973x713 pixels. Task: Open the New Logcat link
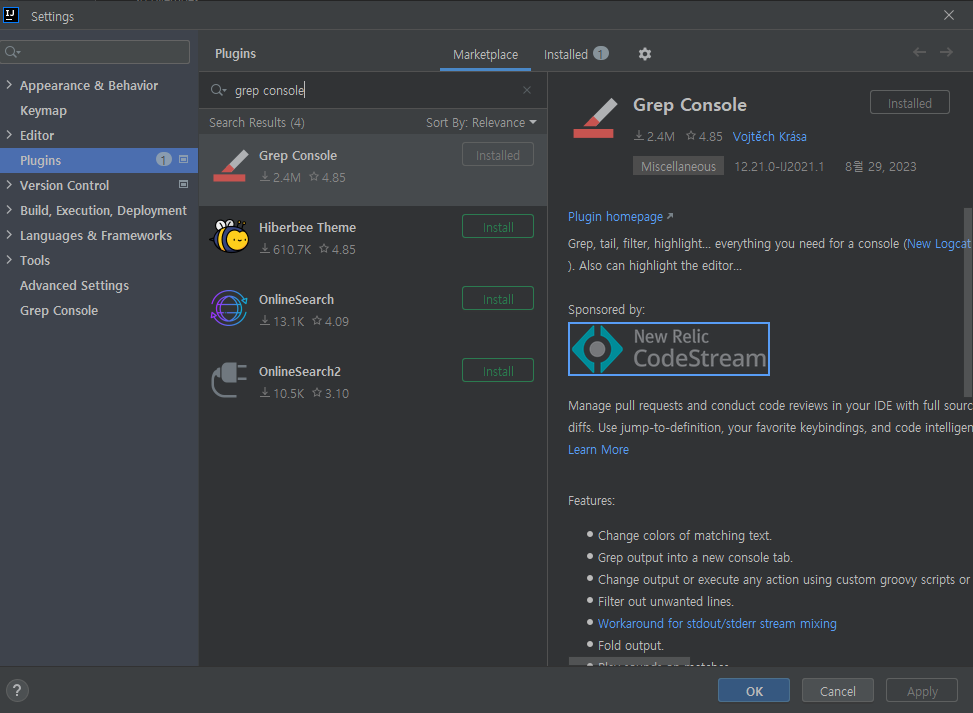tap(938, 244)
